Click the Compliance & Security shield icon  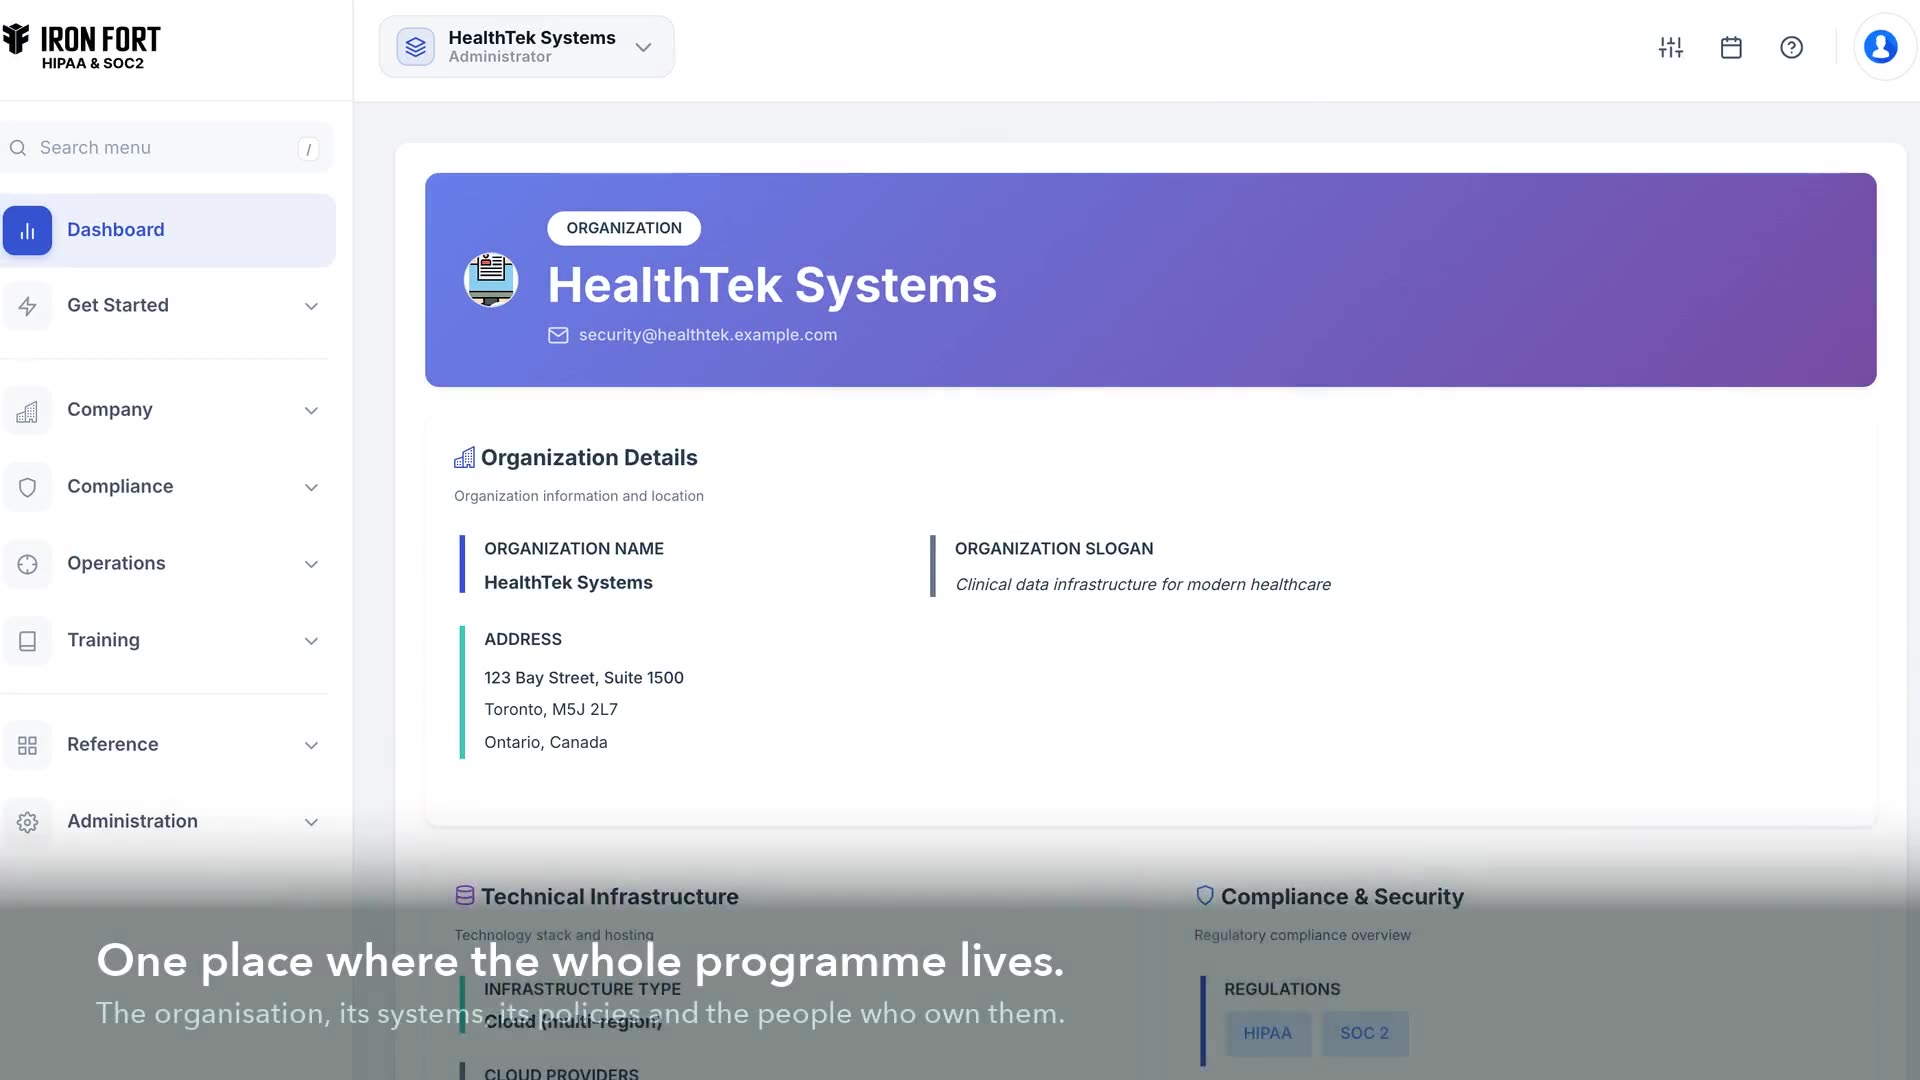pyautogui.click(x=1205, y=895)
